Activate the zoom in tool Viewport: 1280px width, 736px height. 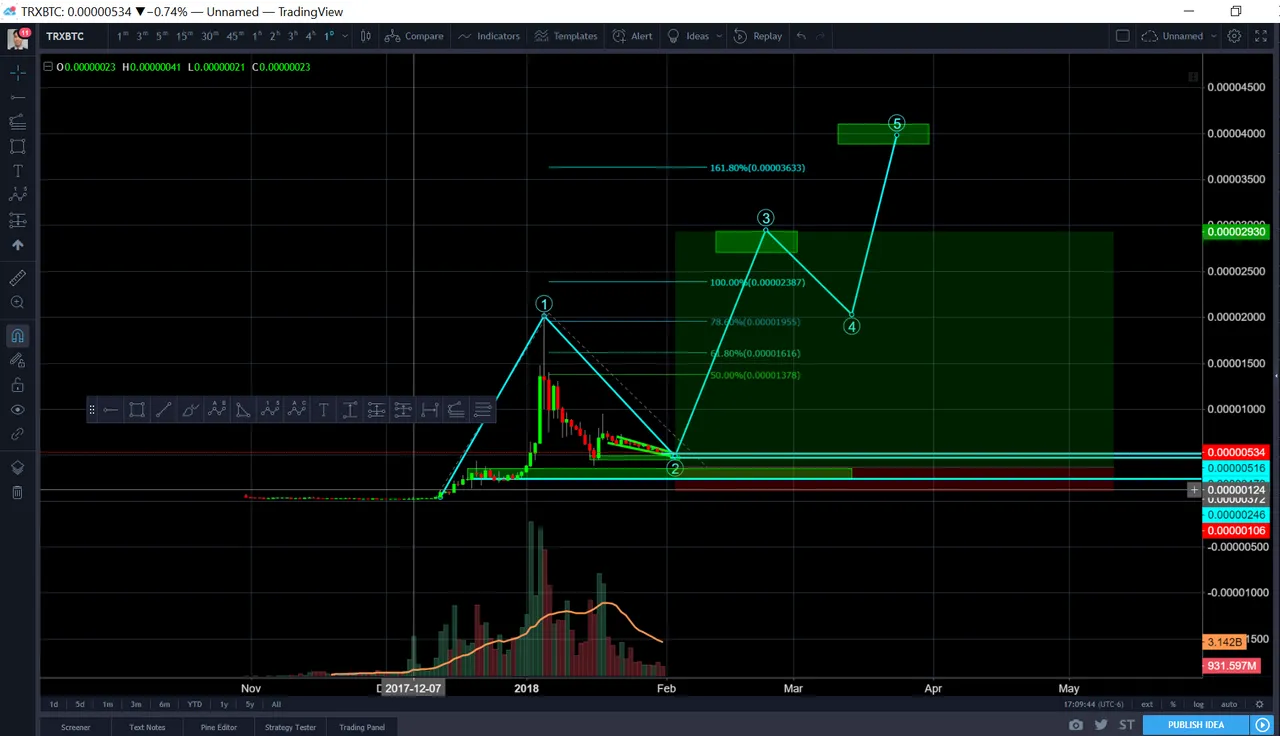click(x=17, y=302)
